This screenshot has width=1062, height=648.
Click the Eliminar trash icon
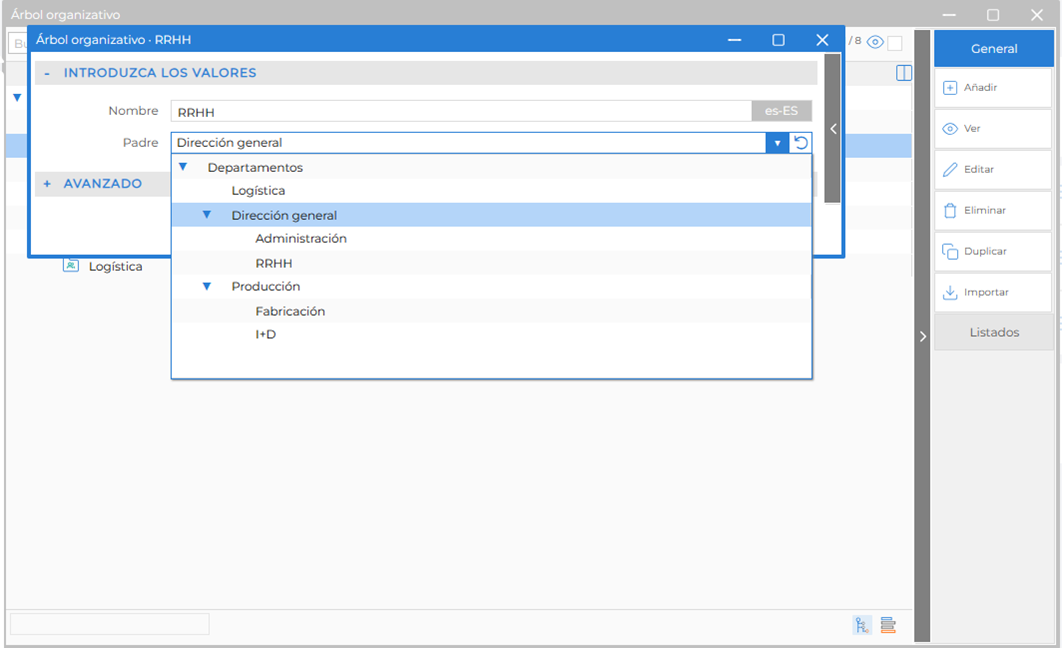click(x=950, y=211)
